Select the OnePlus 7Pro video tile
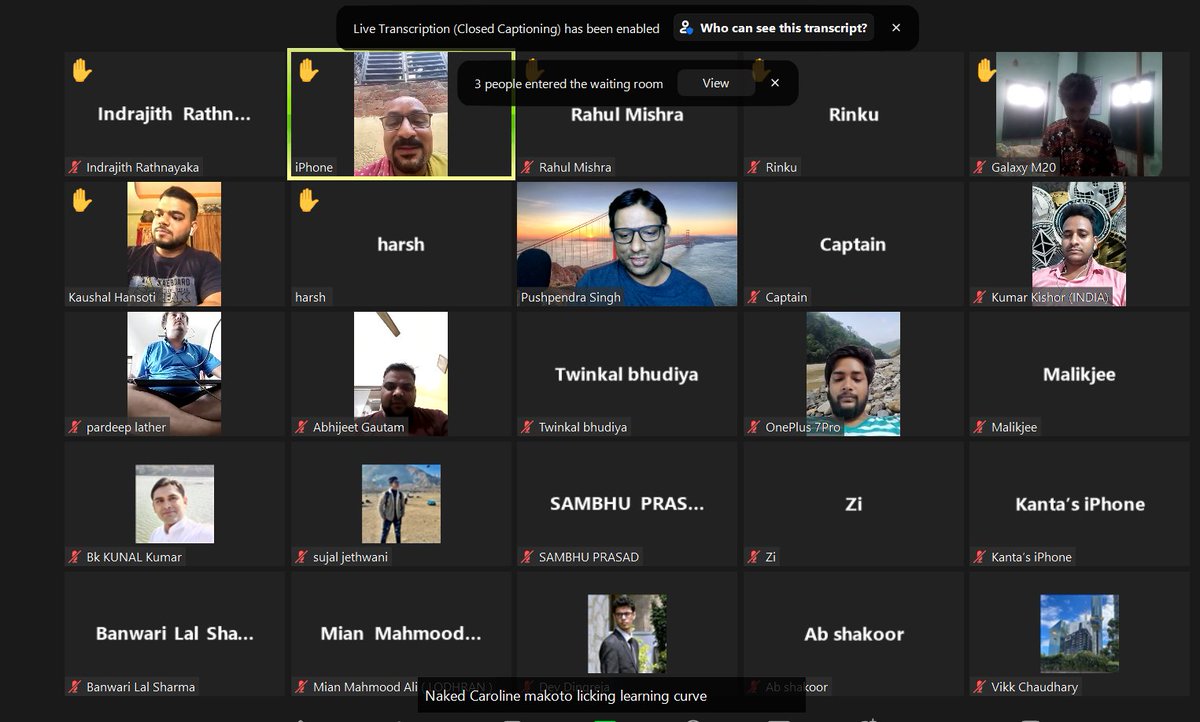Image resolution: width=1200 pixels, height=722 pixels. (853, 374)
